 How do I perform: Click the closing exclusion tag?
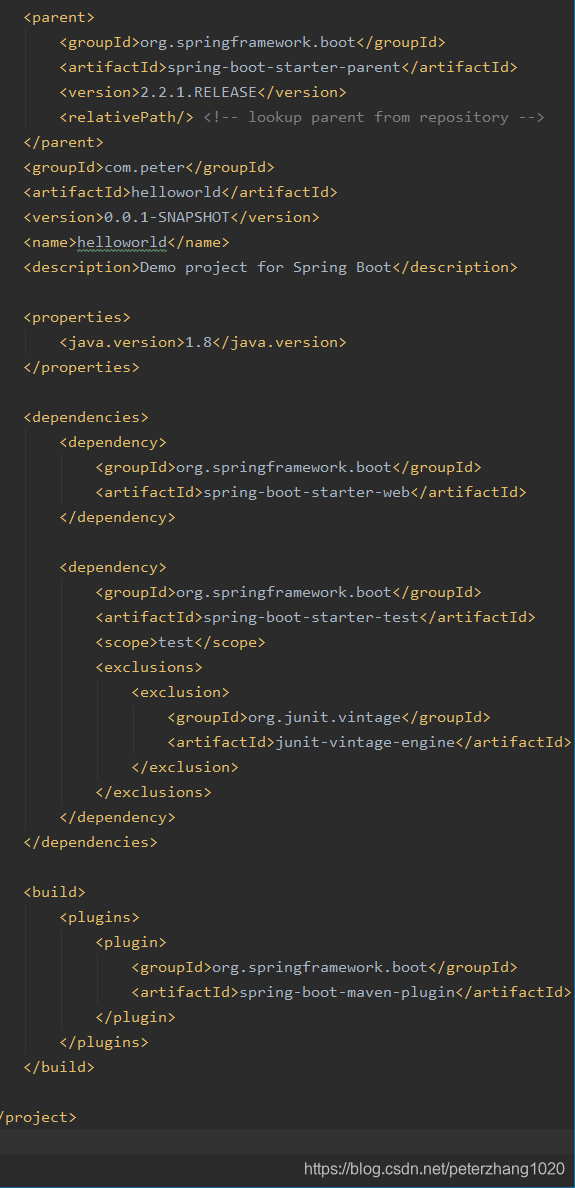click(185, 767)
